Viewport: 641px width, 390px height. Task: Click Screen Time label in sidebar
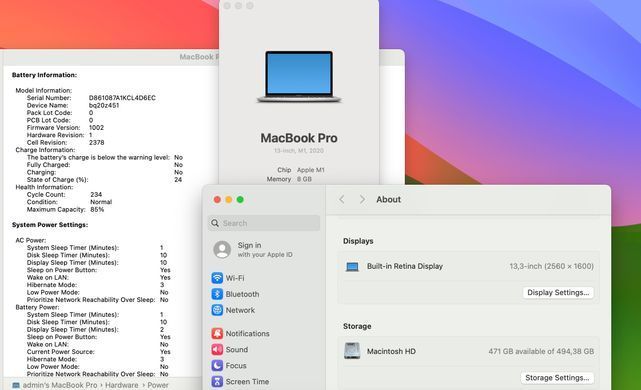pyautogui.click(x=247, y=381)
